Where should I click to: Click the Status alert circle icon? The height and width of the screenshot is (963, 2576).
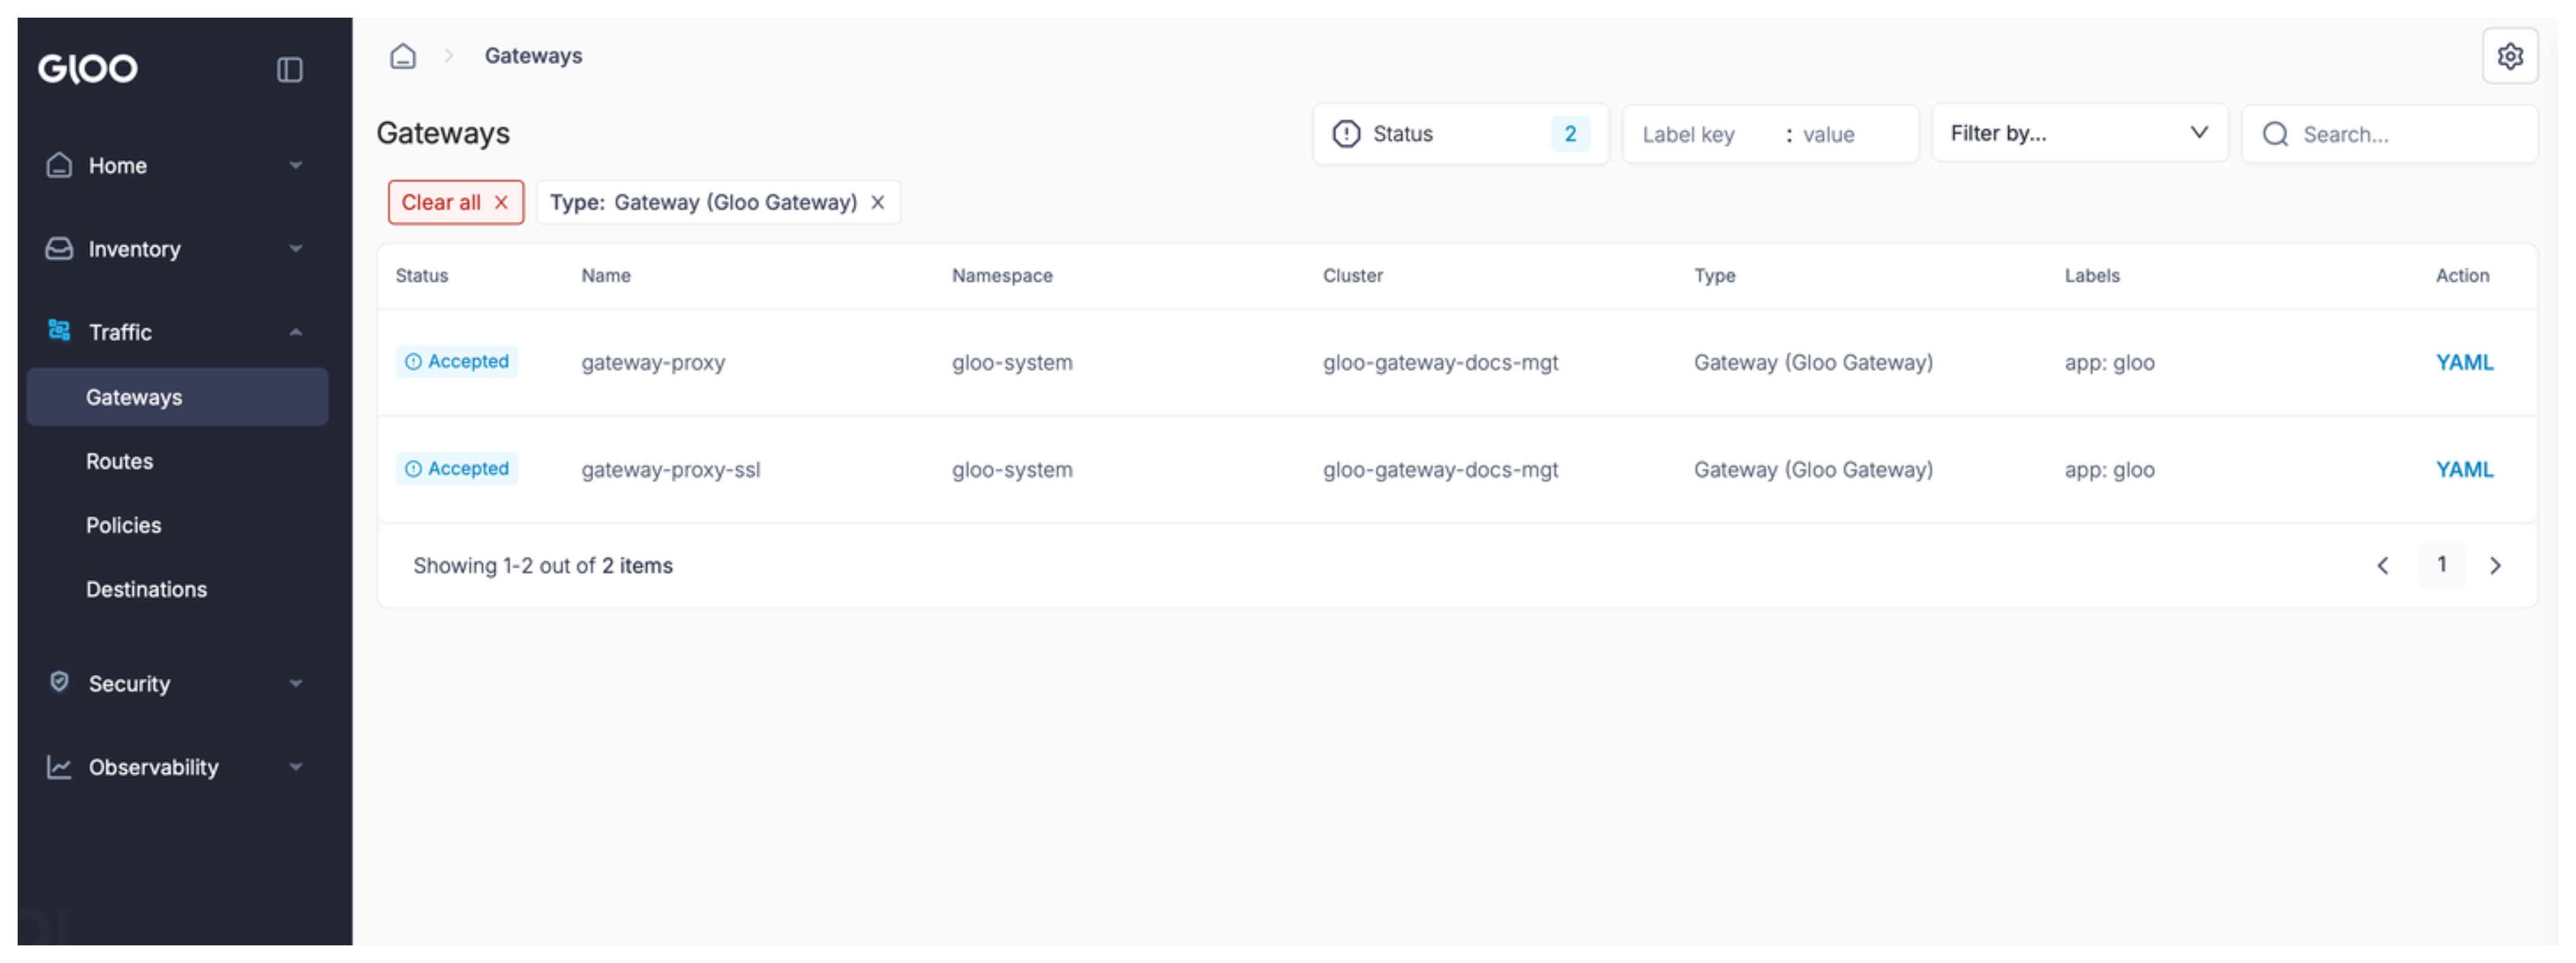1346,134
